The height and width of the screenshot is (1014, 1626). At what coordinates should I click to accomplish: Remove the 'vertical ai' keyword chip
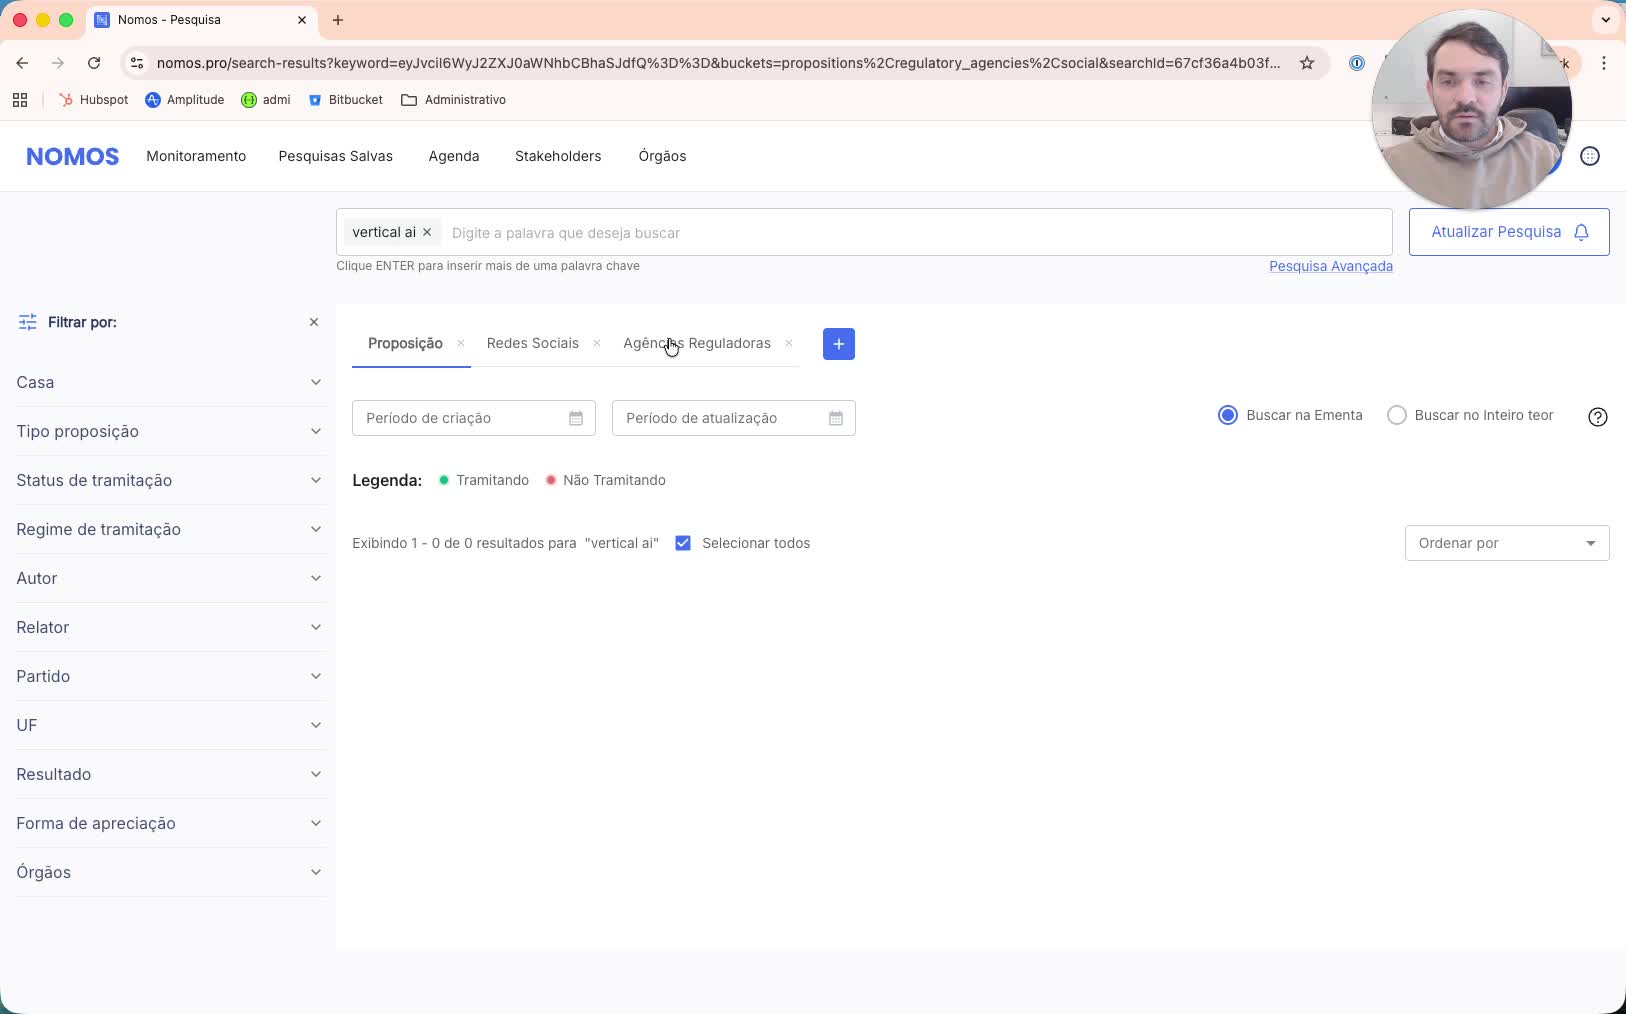pyautogui.click(x=427, y=232)
